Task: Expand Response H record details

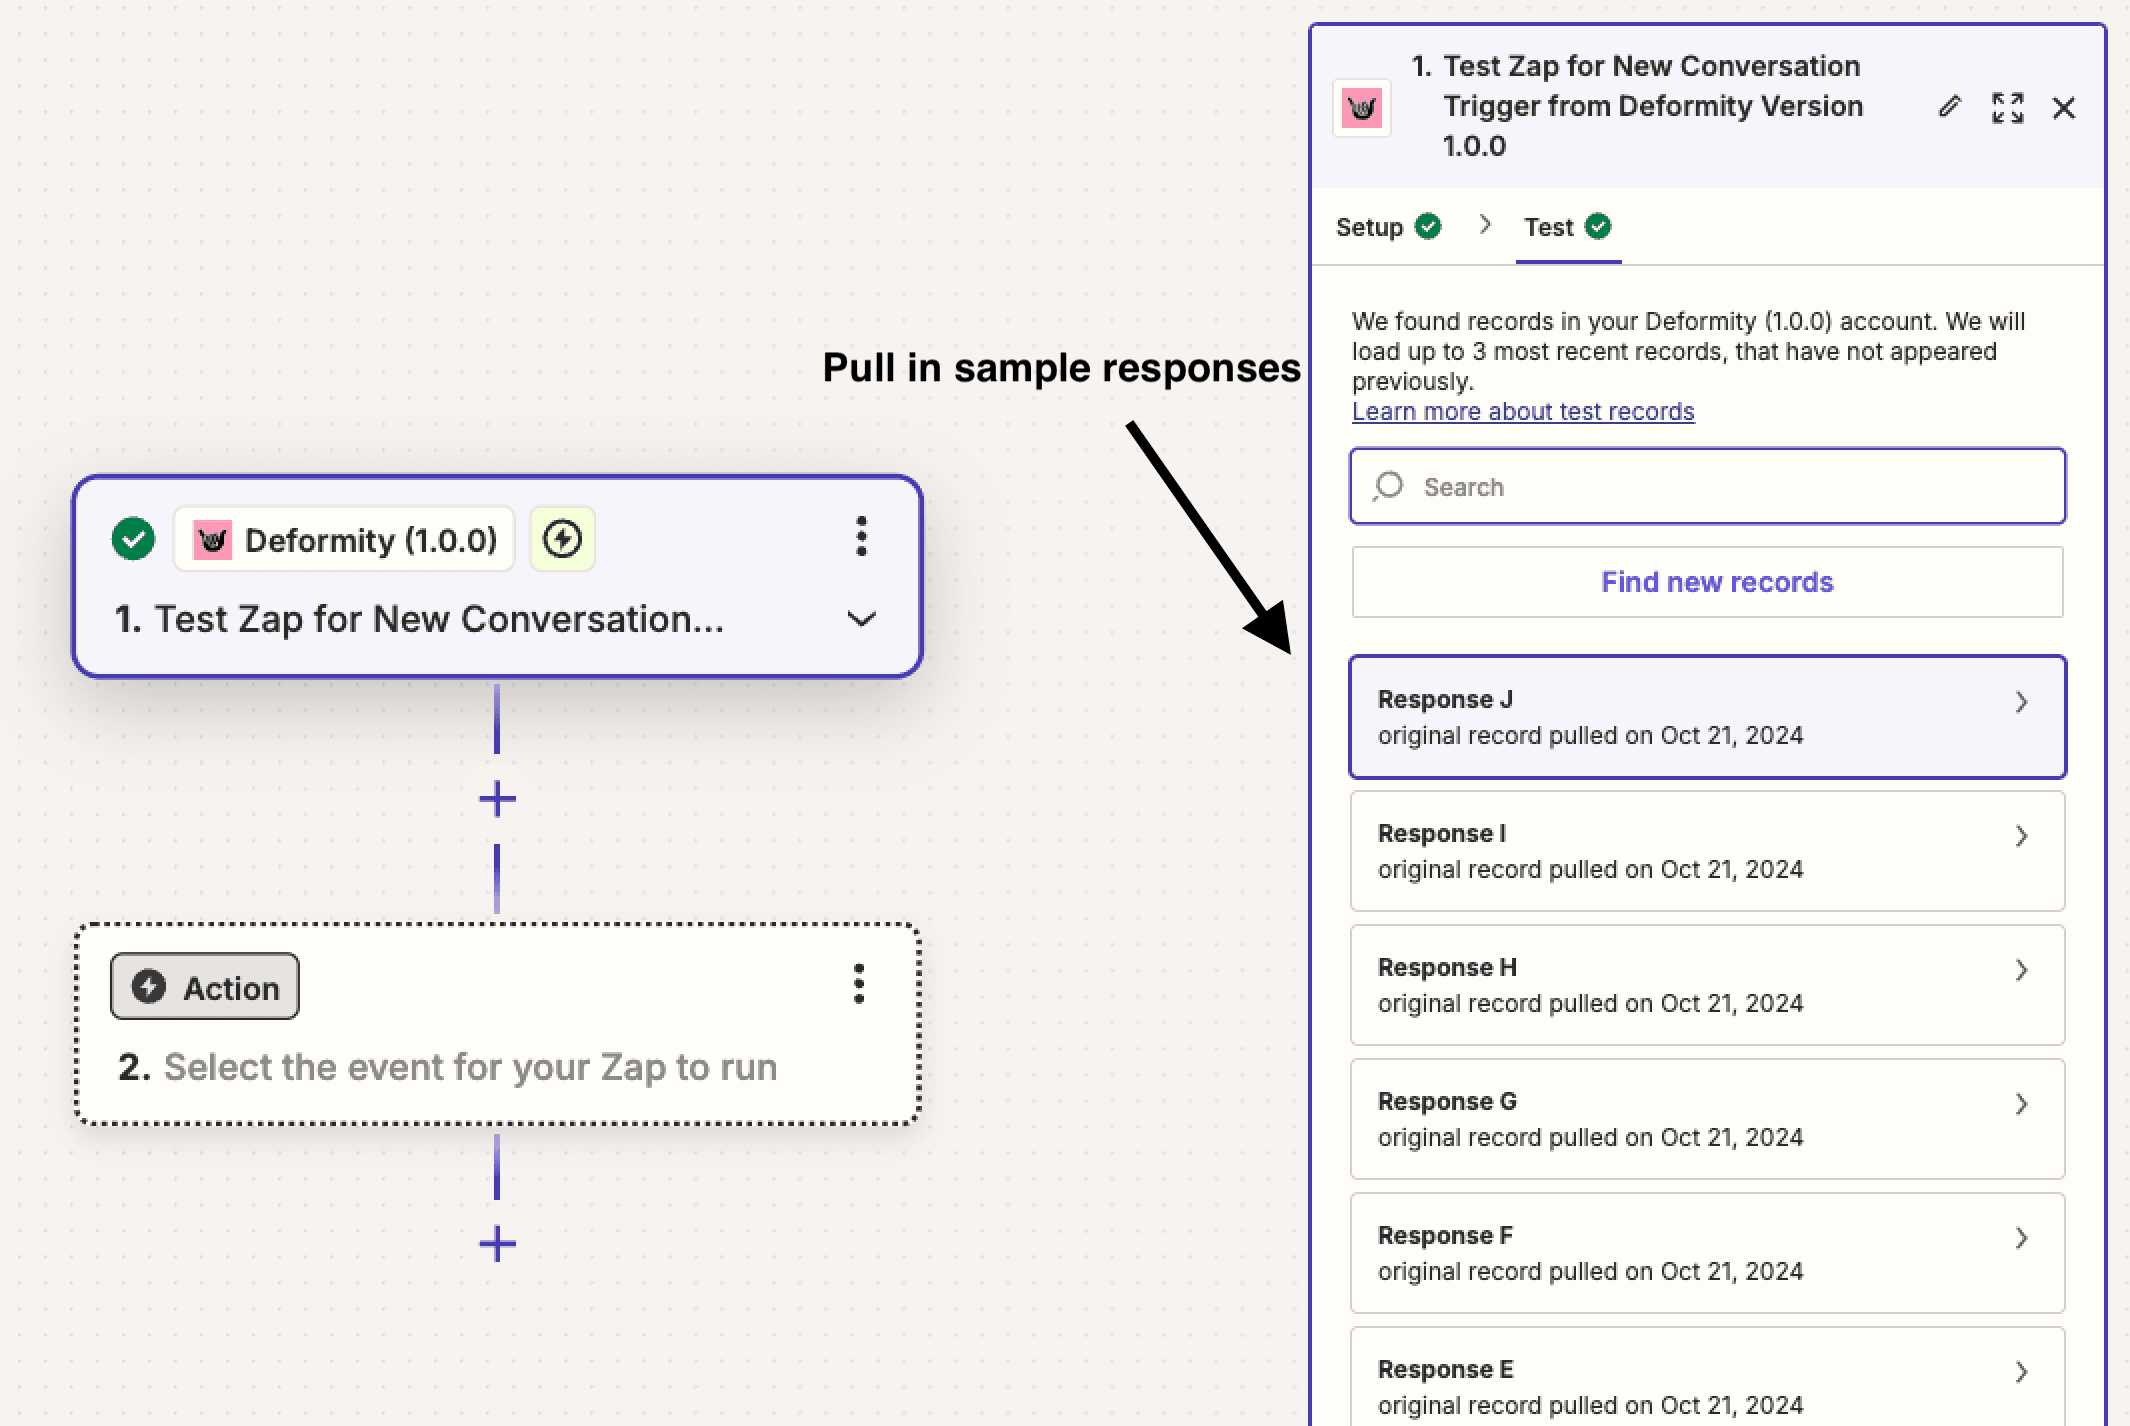Action: (2023, 969)
